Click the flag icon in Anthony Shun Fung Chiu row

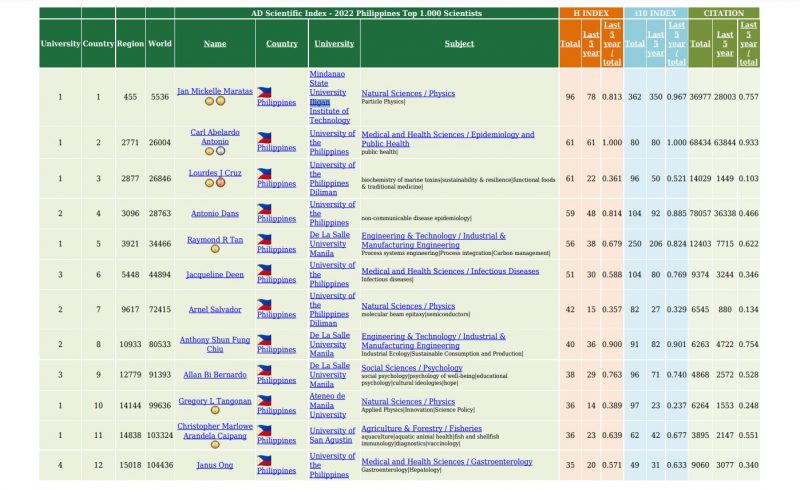264,340
